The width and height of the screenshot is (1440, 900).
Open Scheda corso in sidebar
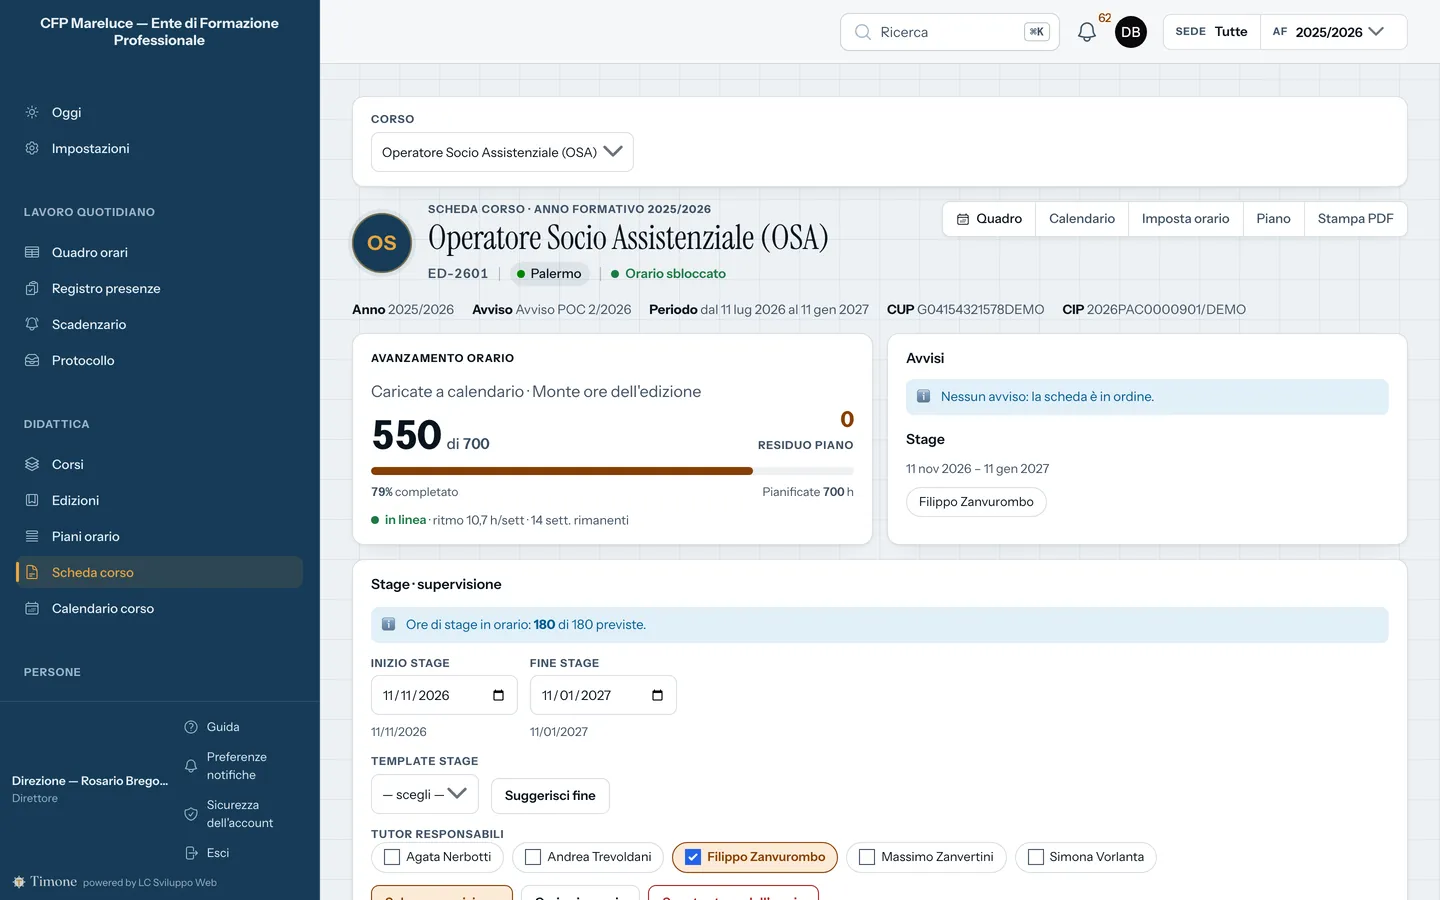[x=160, y=572]
